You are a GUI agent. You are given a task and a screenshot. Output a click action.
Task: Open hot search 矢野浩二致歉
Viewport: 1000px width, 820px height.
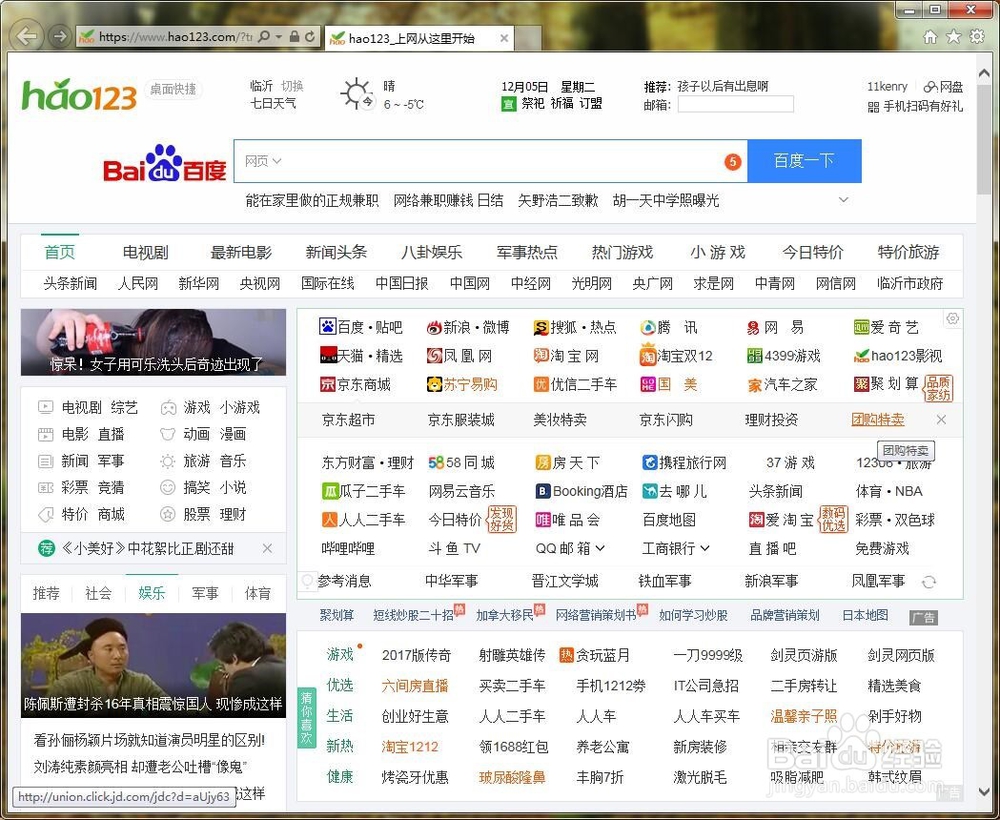(x=558, y=201)
